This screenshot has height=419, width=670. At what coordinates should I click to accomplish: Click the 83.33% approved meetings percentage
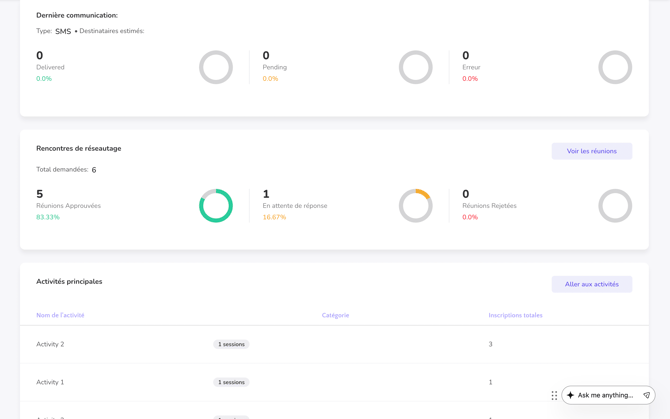(x=48, y=217)
